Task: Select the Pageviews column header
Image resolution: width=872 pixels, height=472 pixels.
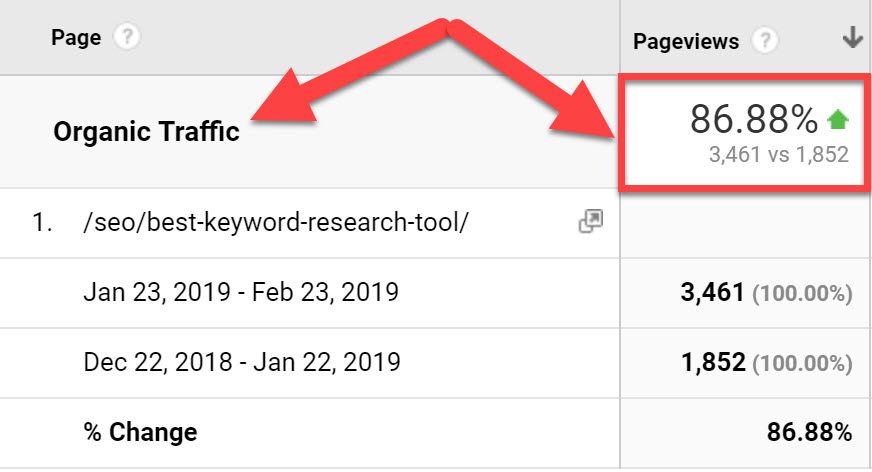Action: tap(686, 41)
